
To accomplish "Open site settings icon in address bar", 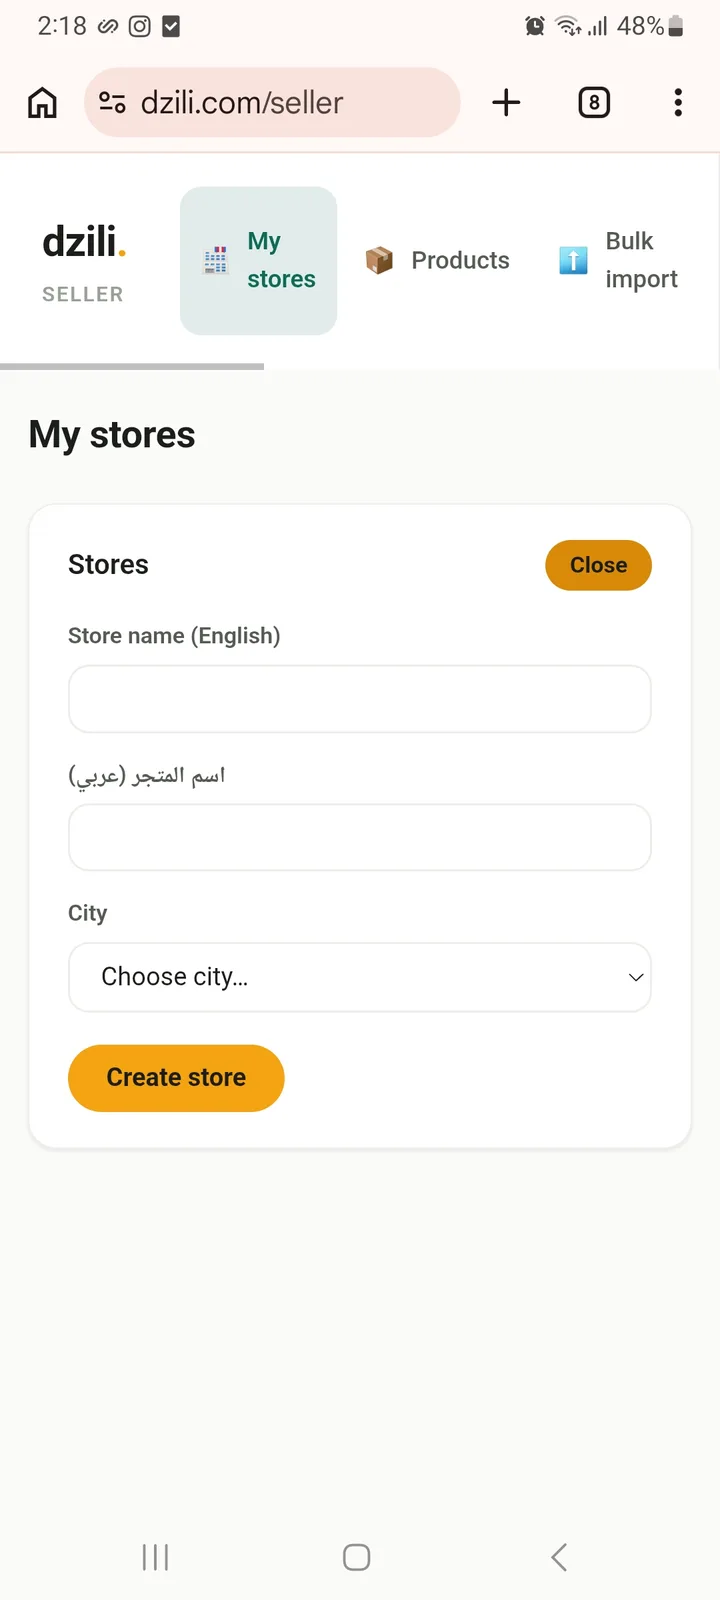I will click(x=112, y=102).
